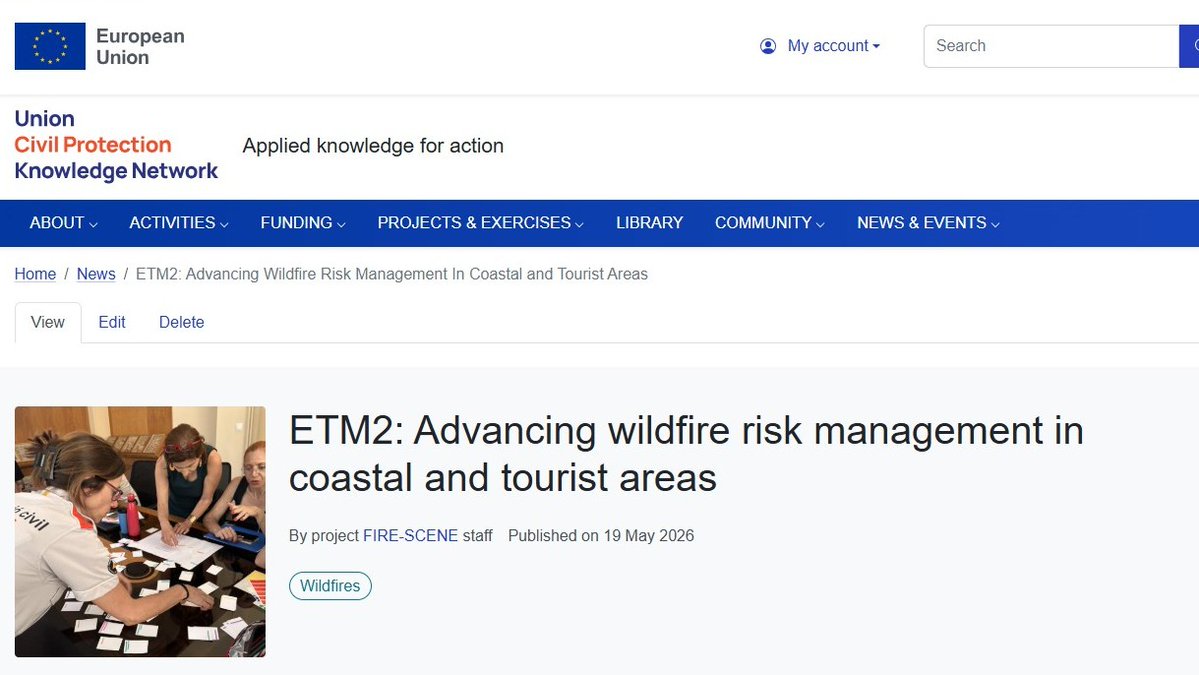Expand the COMMUNITY menu
1199x675 pixels.
769,222
